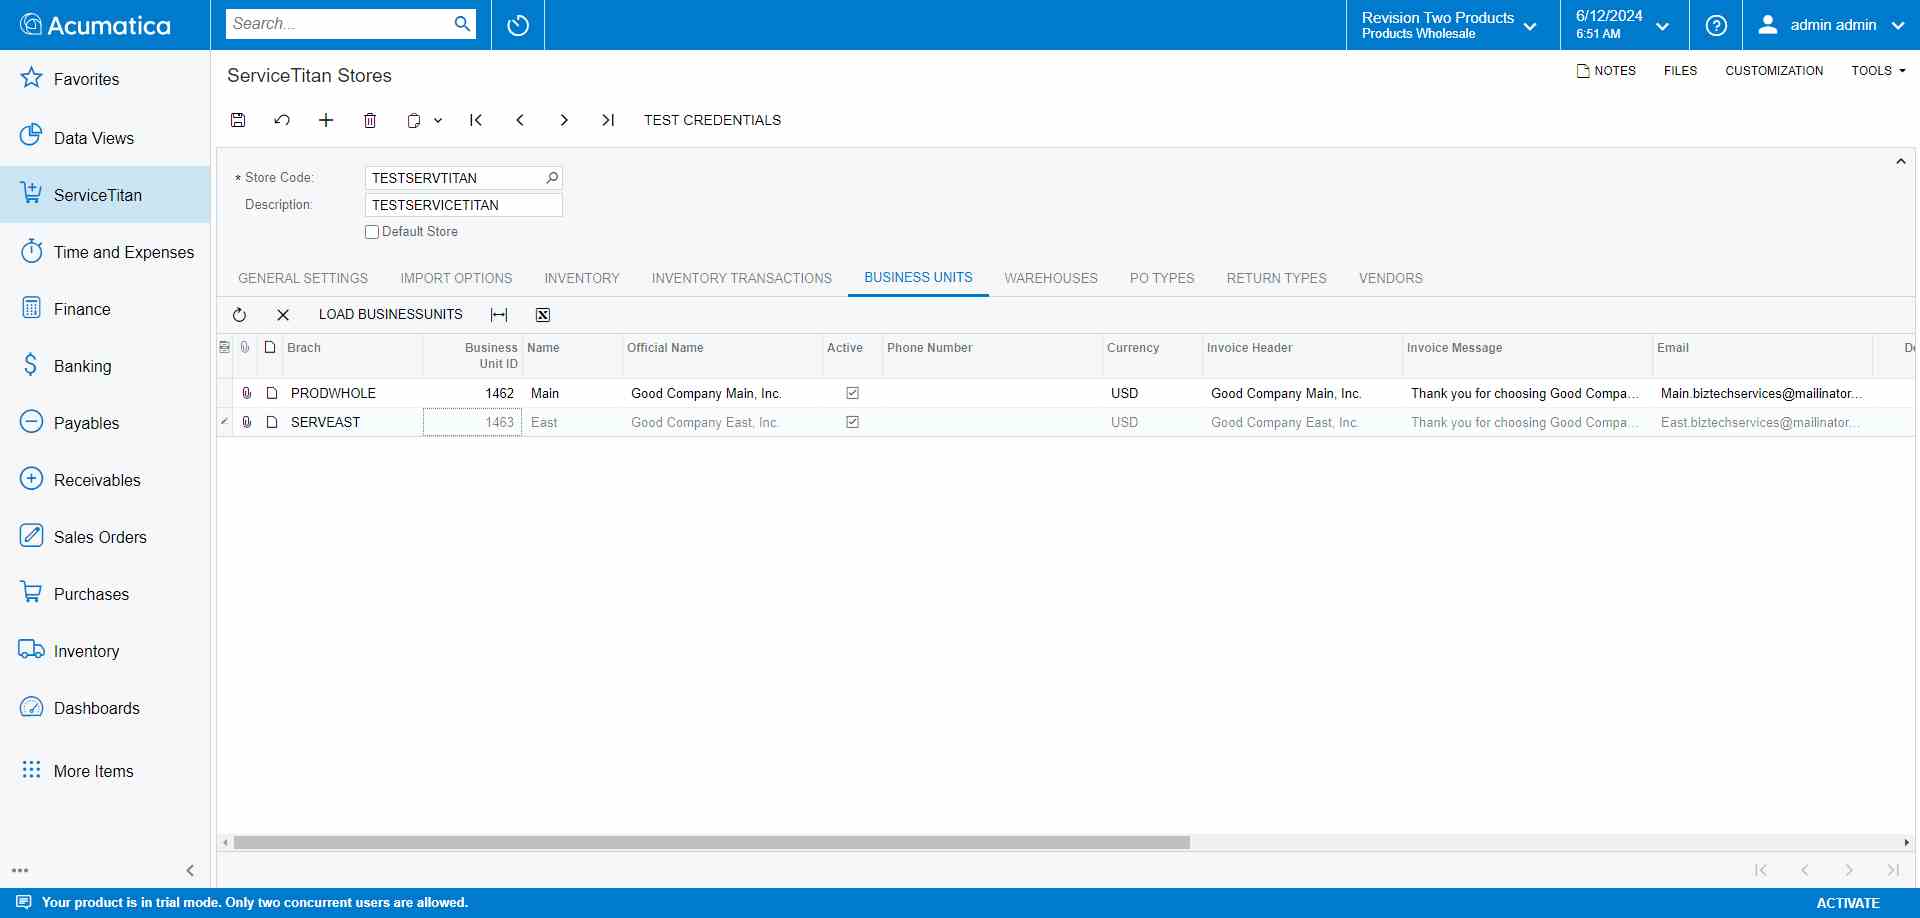The image size is (1920, 918).
Task: Switch to the PO TYPES tab
Action: tap(1162, 278)
